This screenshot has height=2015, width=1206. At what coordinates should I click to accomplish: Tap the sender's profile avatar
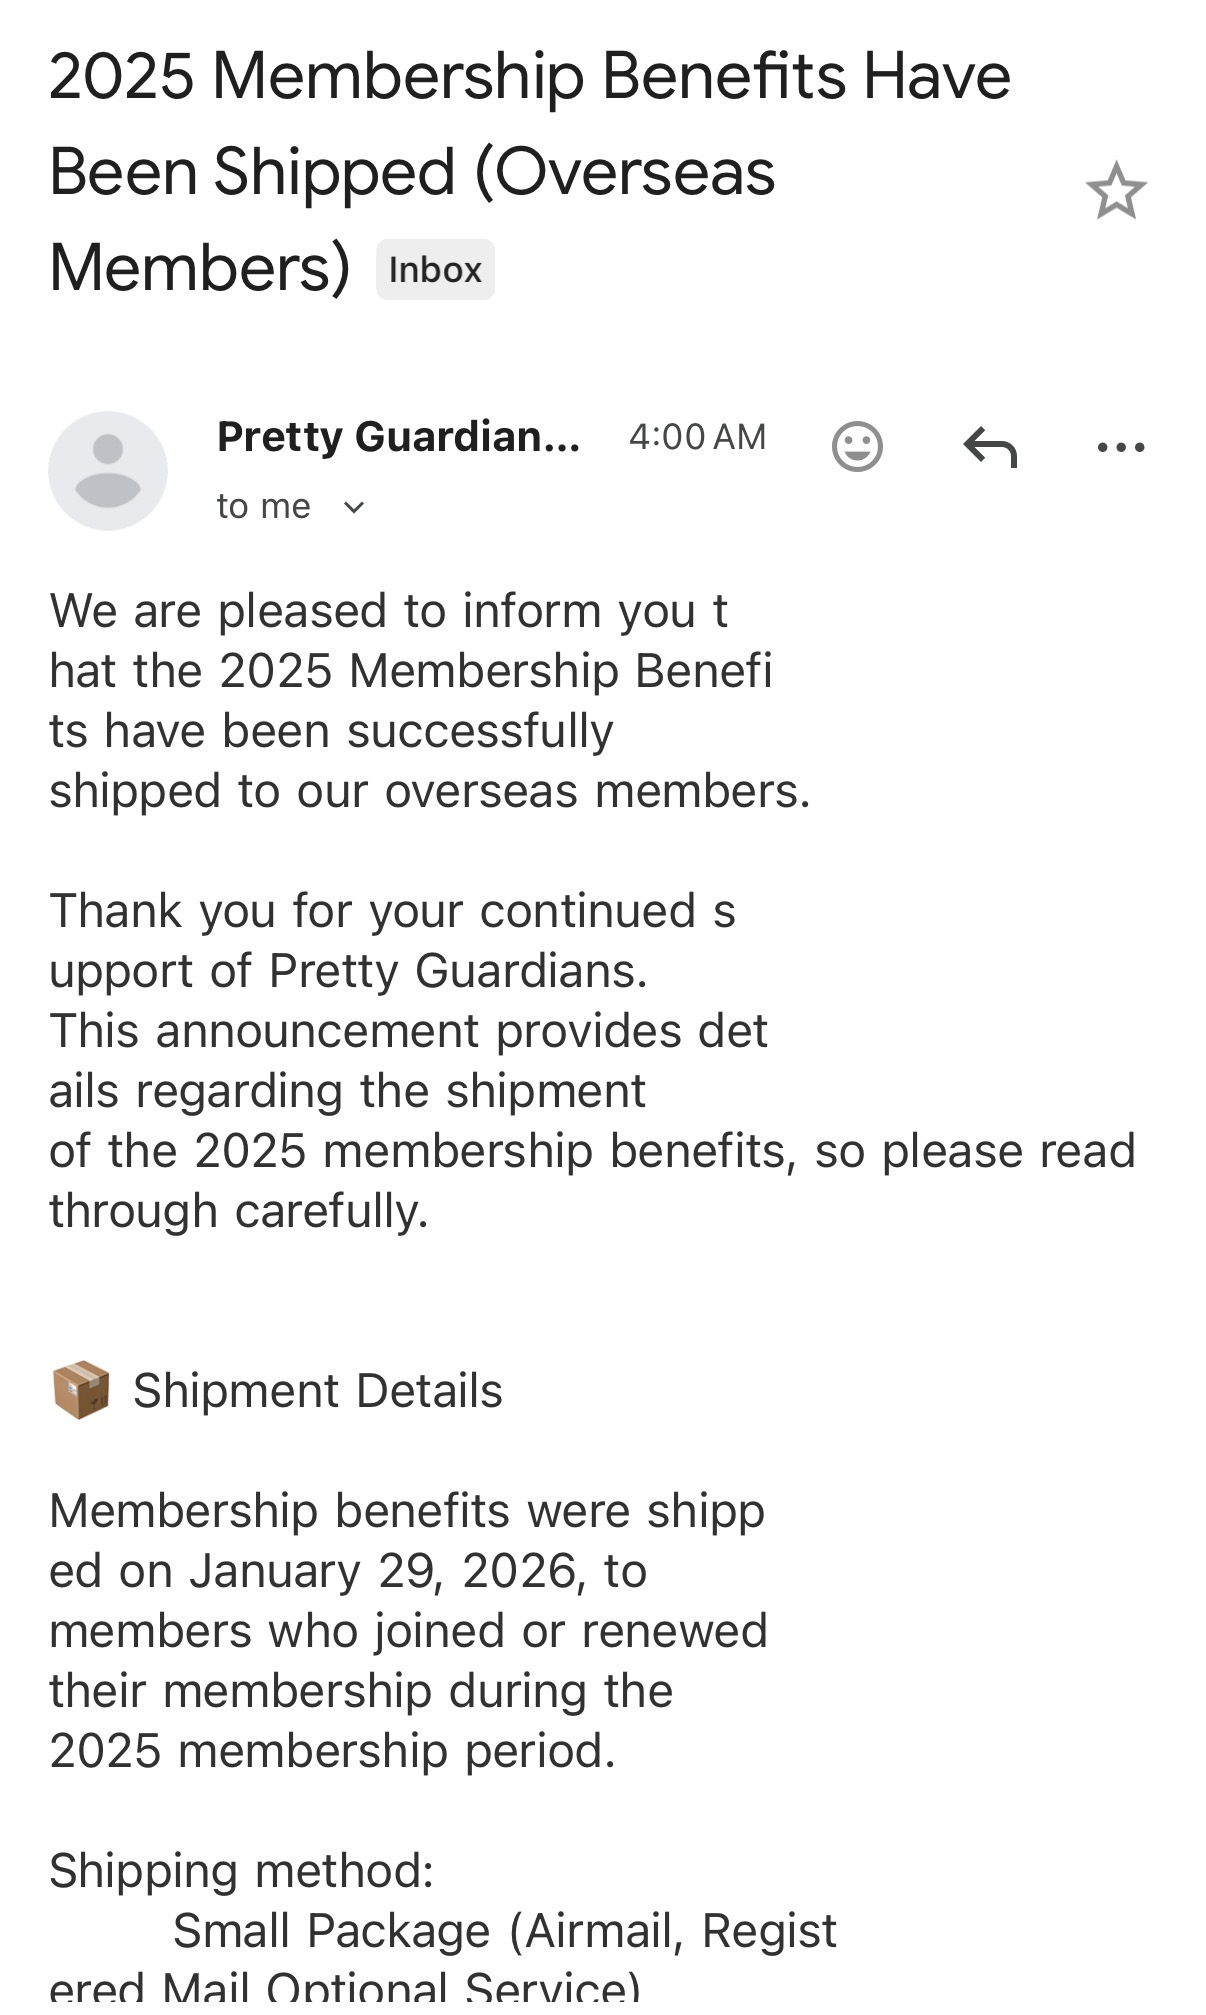pos(108,470)
